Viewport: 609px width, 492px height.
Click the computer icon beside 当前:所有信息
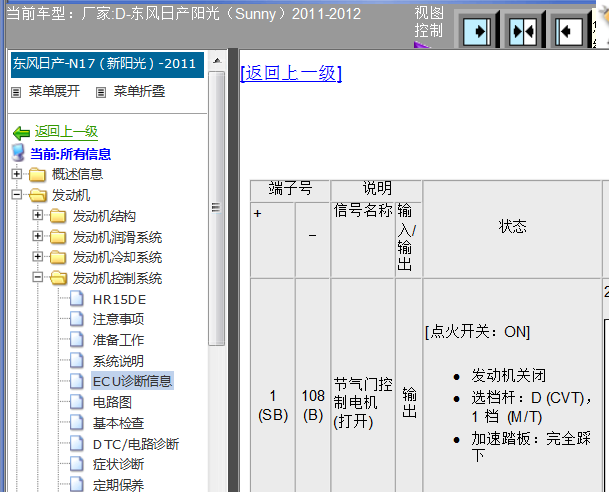[18, 153]
